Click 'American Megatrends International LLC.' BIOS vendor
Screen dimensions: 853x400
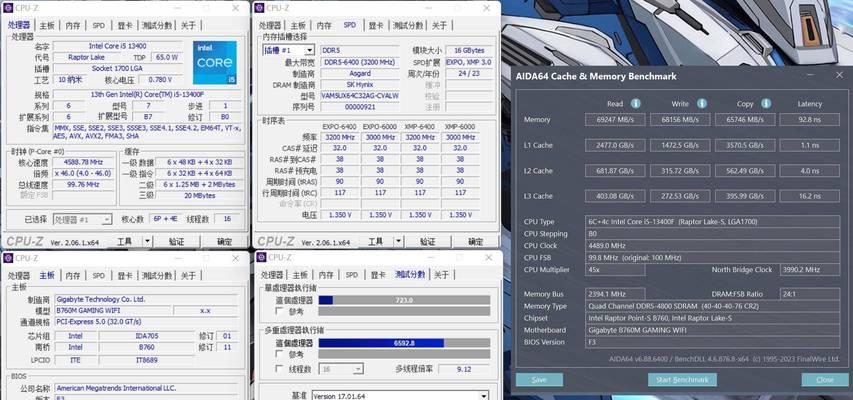point(146,389)
